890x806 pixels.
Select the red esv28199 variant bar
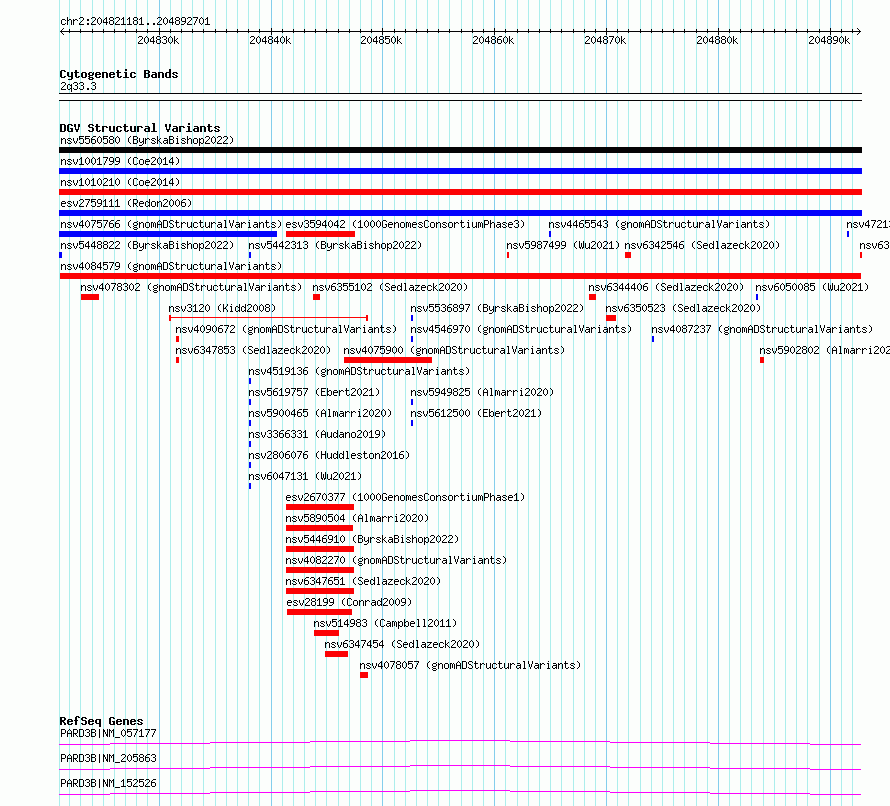320,612
